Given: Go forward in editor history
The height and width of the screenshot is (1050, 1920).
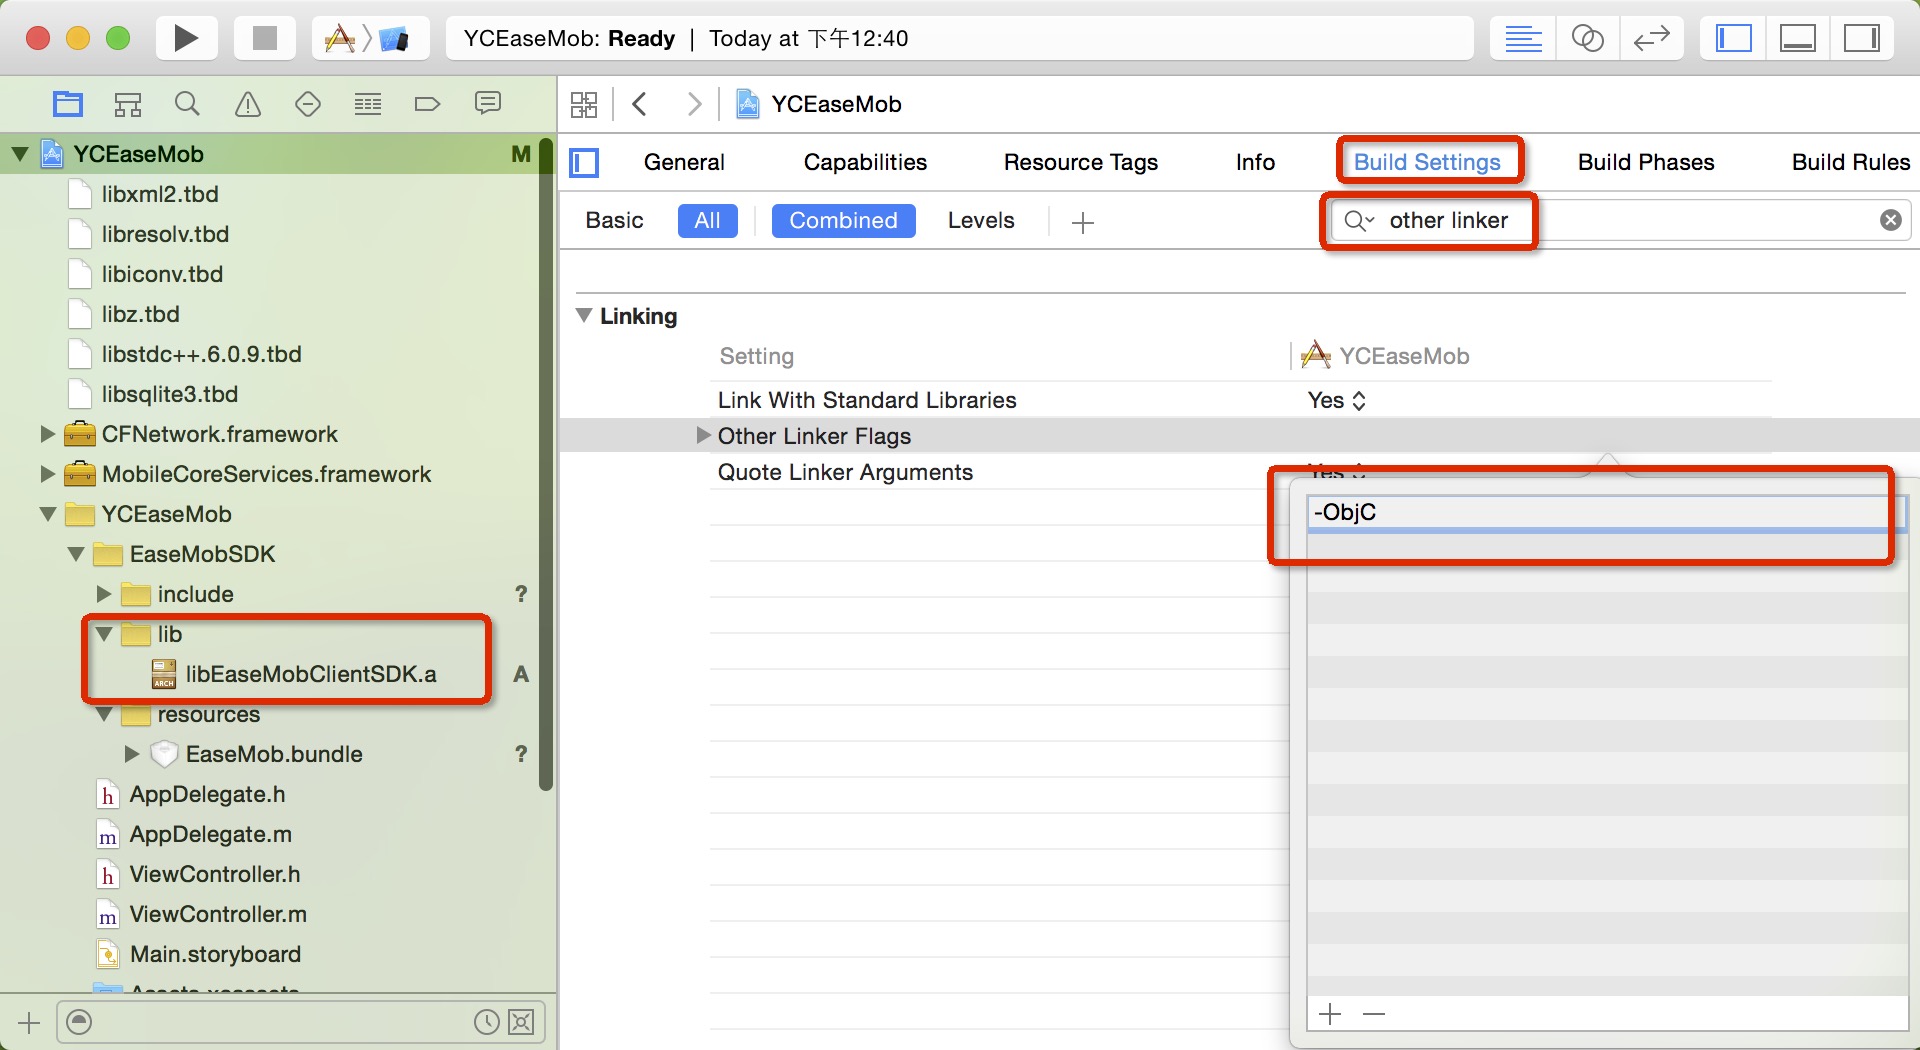Looking at the screenshot, I should [x=694, y=104].
